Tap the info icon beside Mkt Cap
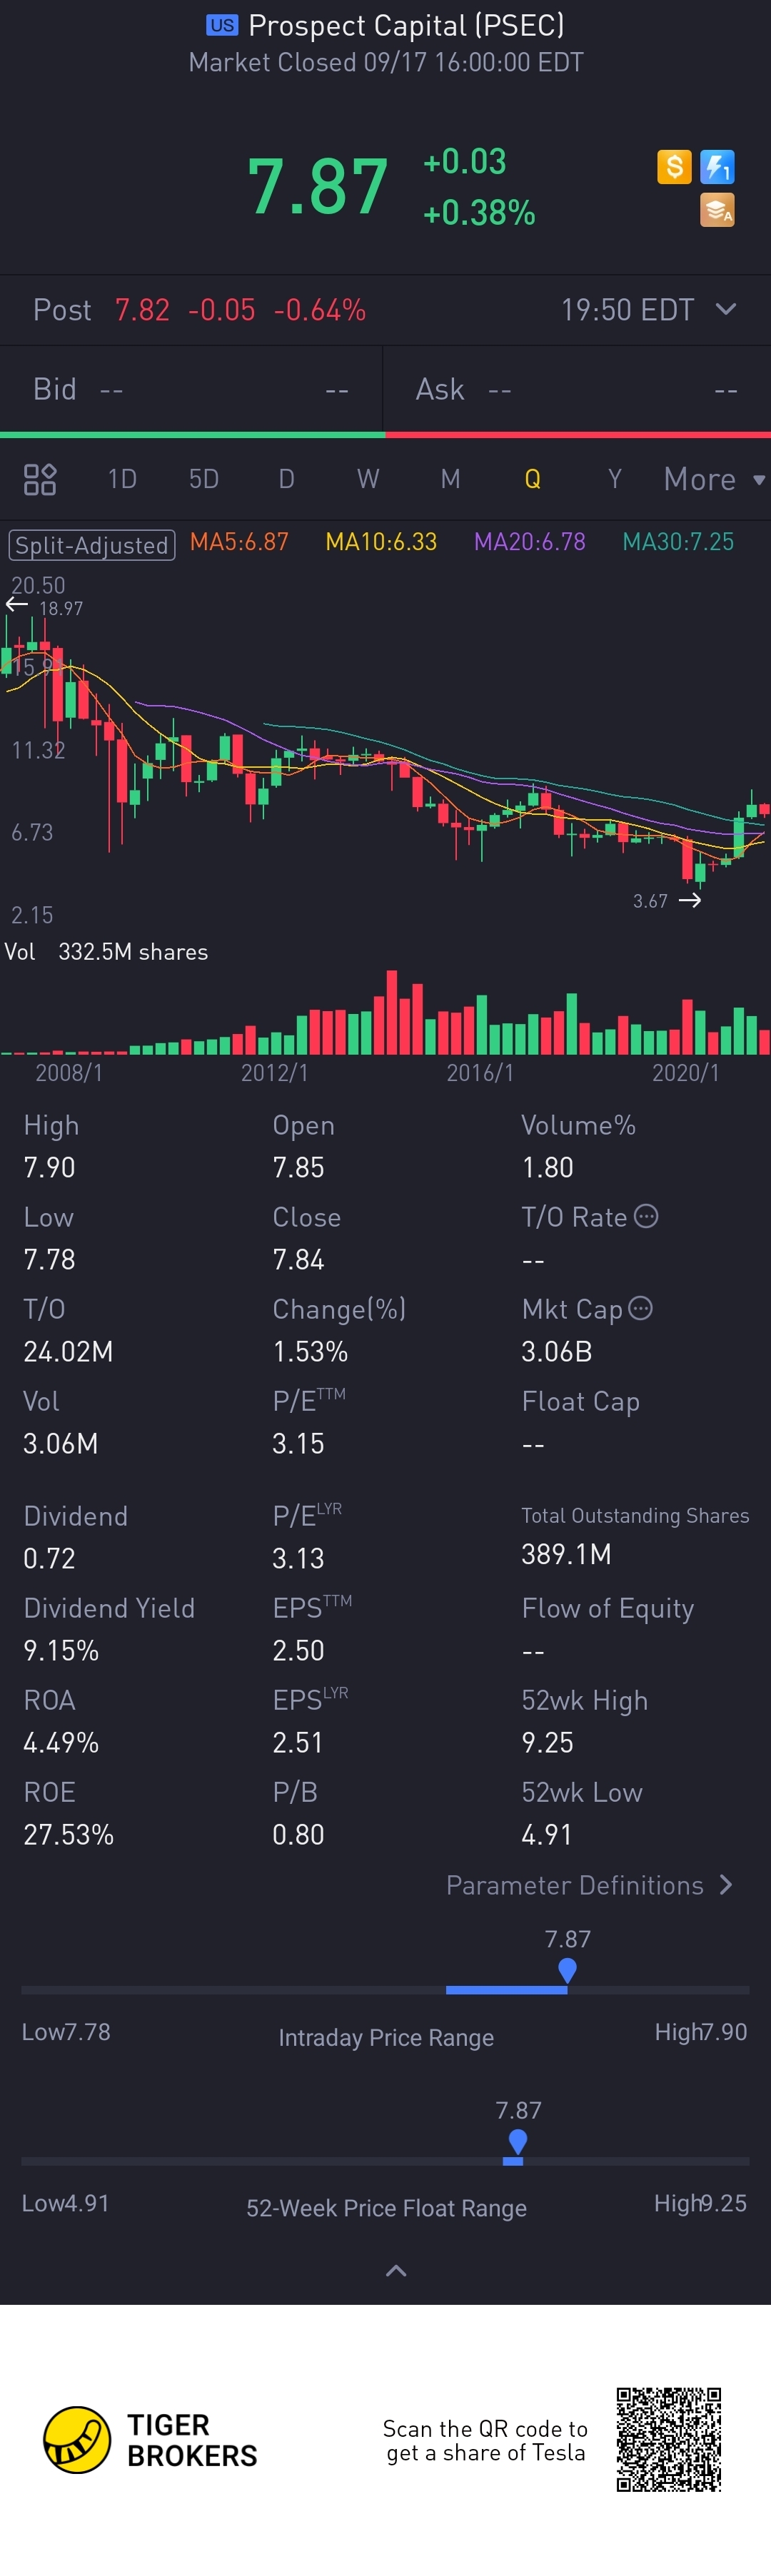This screenshot has height=2576, width=771. (641, 1308)
